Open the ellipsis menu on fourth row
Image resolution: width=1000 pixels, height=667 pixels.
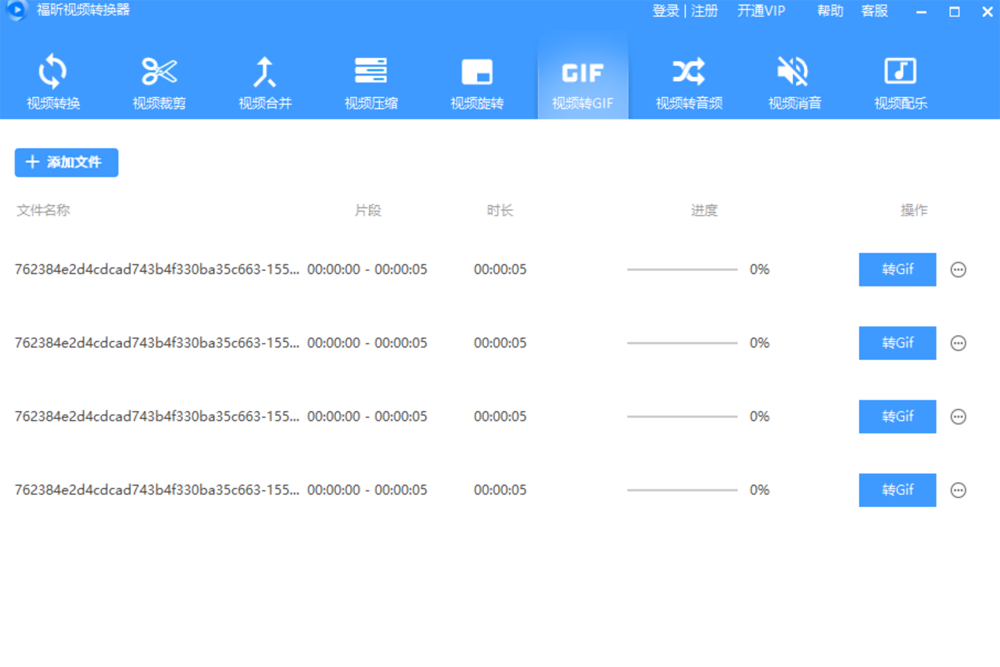coord(958,490)
